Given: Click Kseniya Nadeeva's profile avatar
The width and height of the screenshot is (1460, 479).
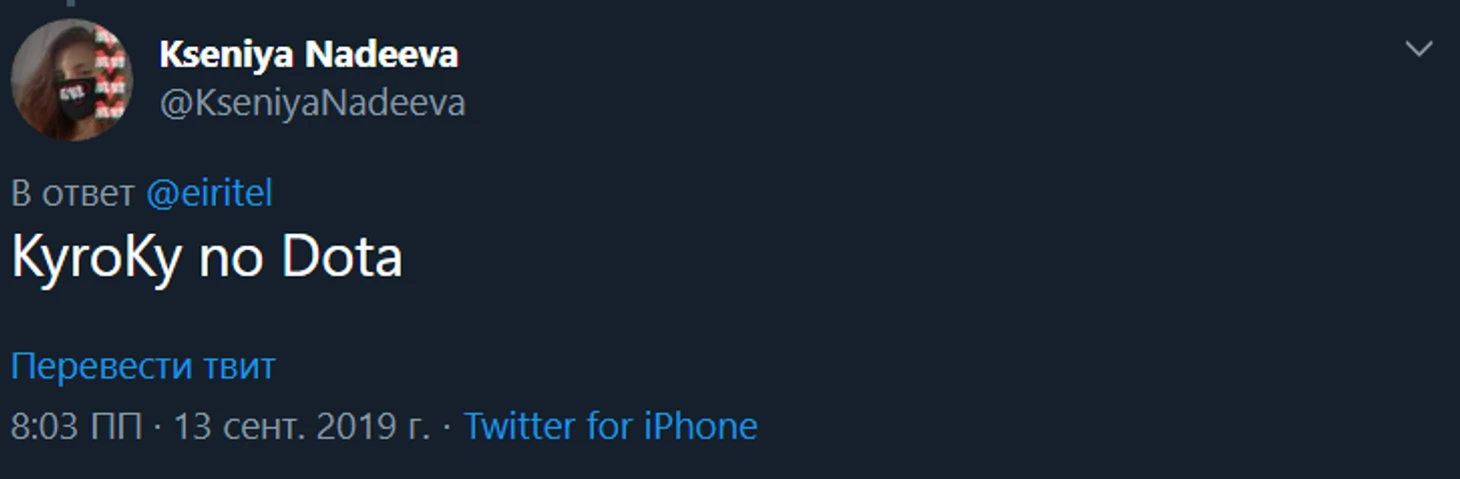Looking at the screenshot, I should pos(71,79).
